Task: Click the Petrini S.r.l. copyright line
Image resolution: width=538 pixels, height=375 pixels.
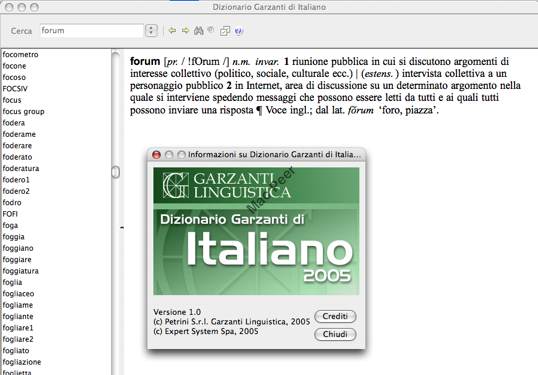Action: [232, 322]
